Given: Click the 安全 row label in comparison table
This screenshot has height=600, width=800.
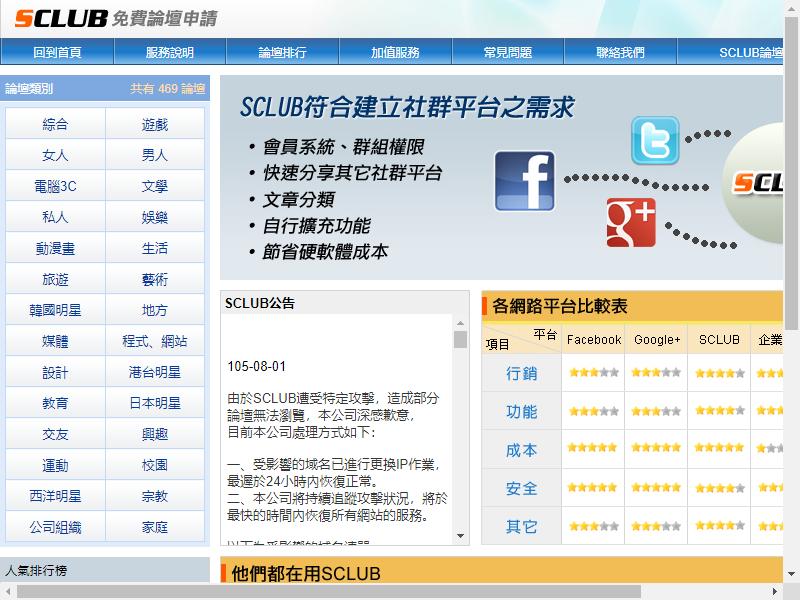Looking at the screenshot, I should click(x=521, y=488).
